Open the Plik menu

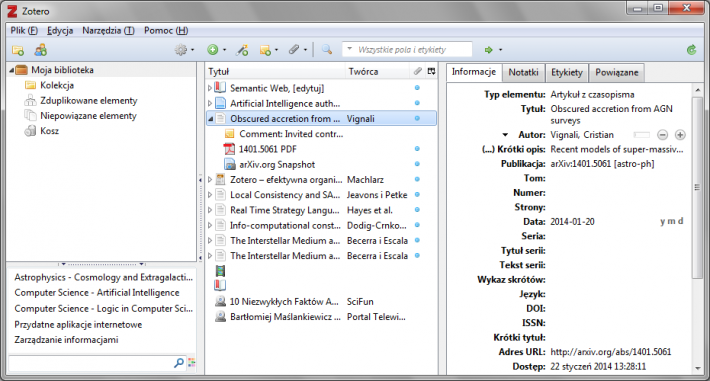[x=24, y=30]
